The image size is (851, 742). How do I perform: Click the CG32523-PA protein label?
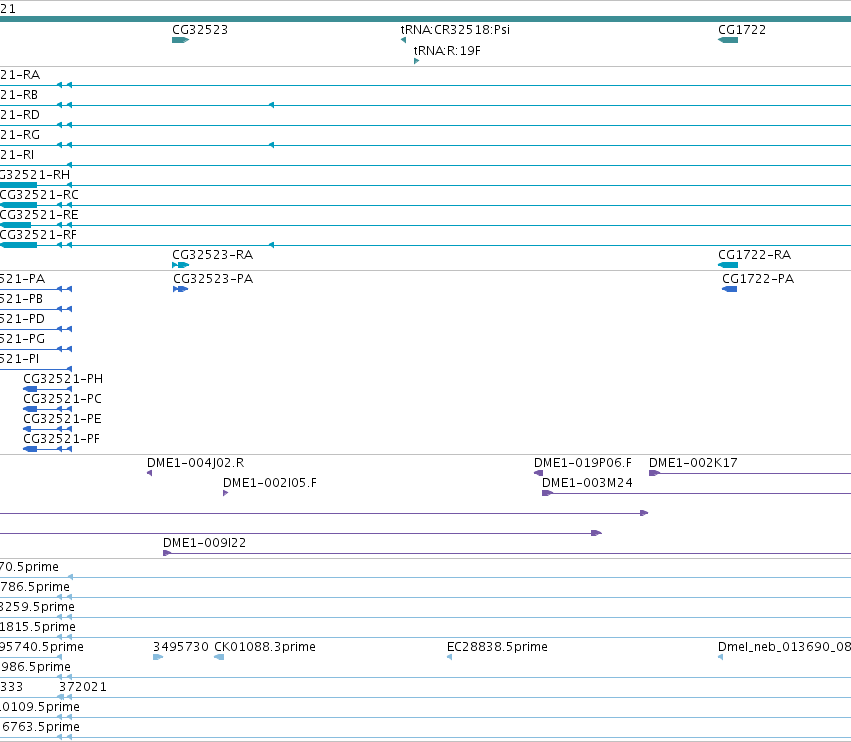click(213, 279)
